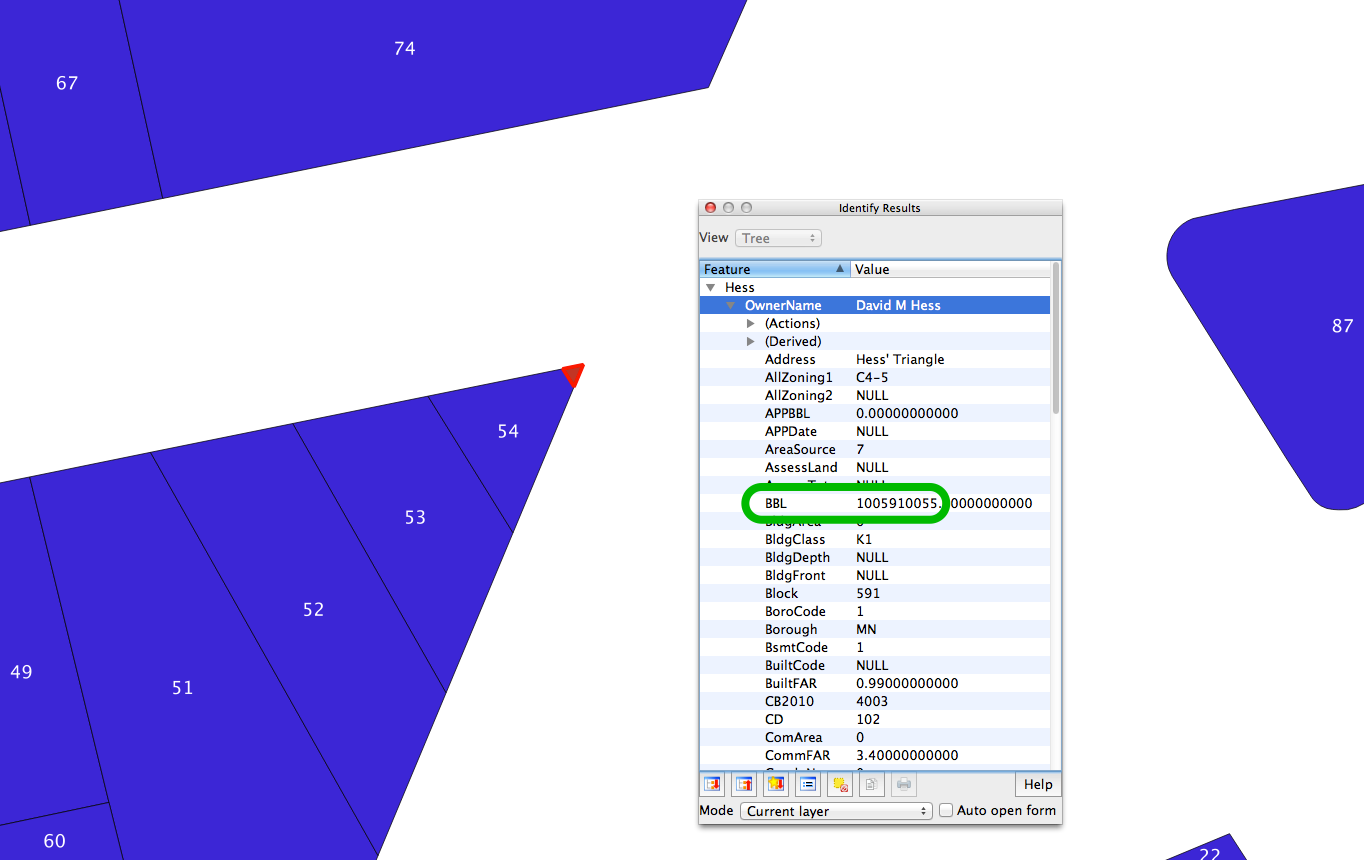Click map parcel labeled 51
Viewport: 1364px width, 860px height.
[x=182, y=688]
